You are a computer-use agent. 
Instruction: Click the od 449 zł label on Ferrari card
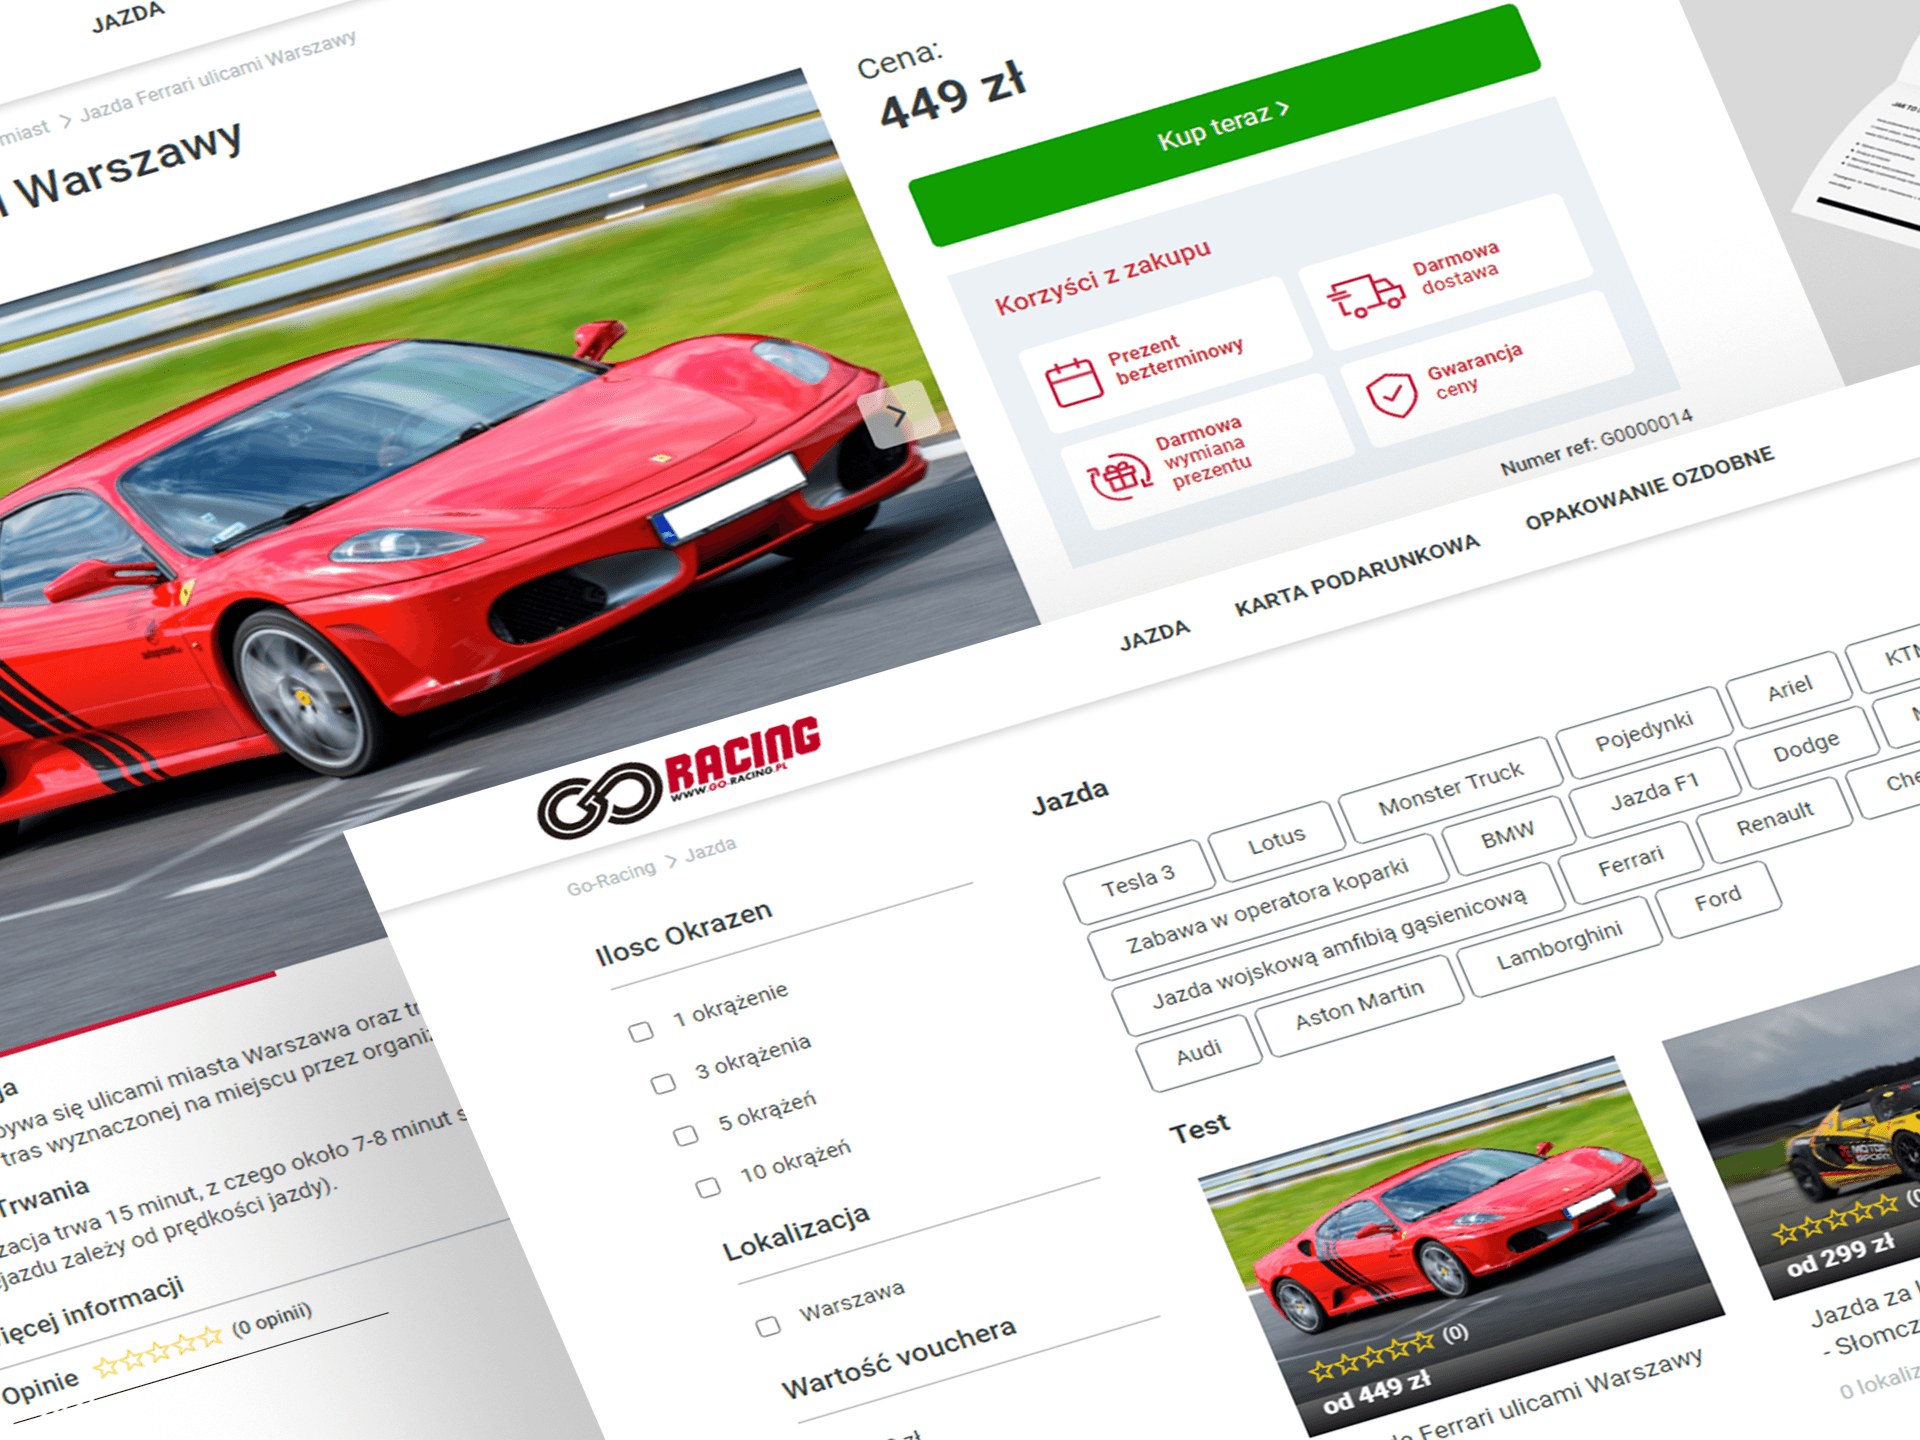tap(1376, 1391)
